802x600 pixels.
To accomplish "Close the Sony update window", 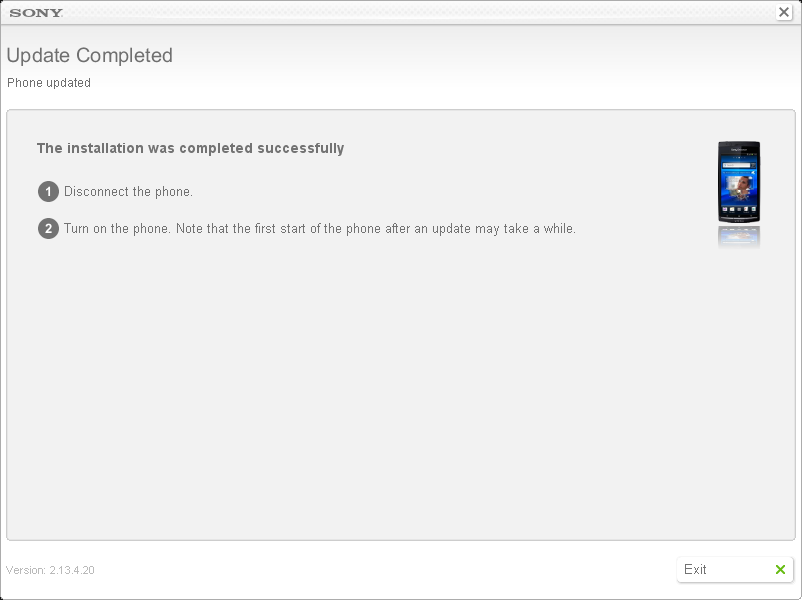I will tap(784, 12).
